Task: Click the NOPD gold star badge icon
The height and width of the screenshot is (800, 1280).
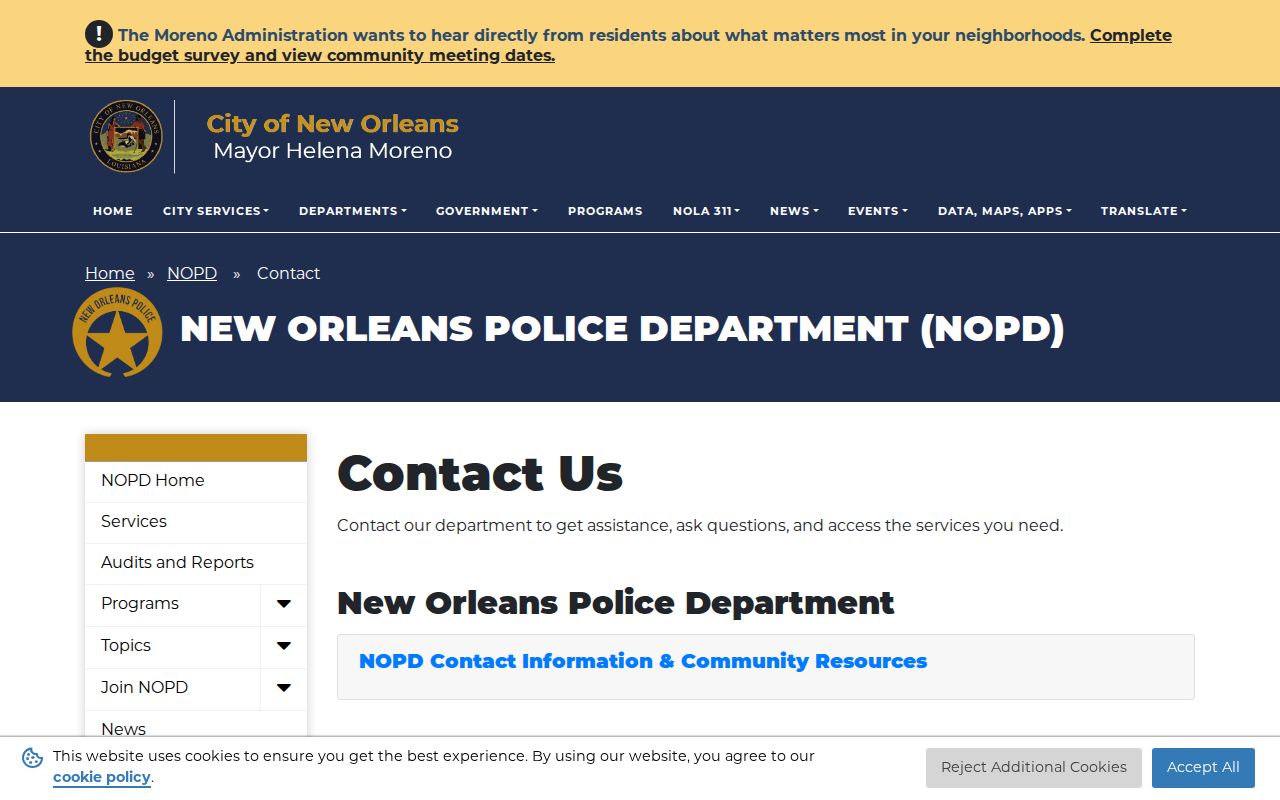Action: 117,332
